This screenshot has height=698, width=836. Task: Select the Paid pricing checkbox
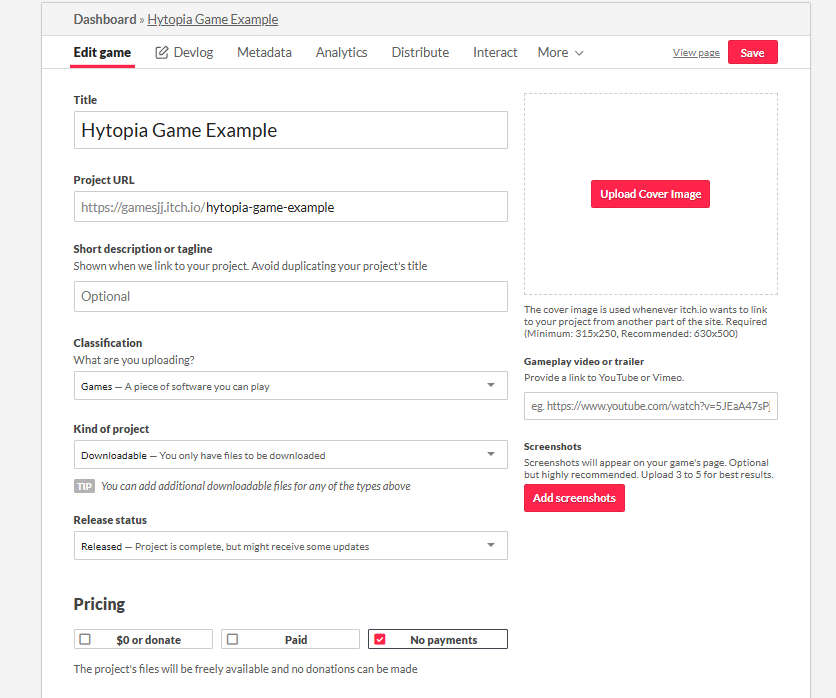point(232,639)
